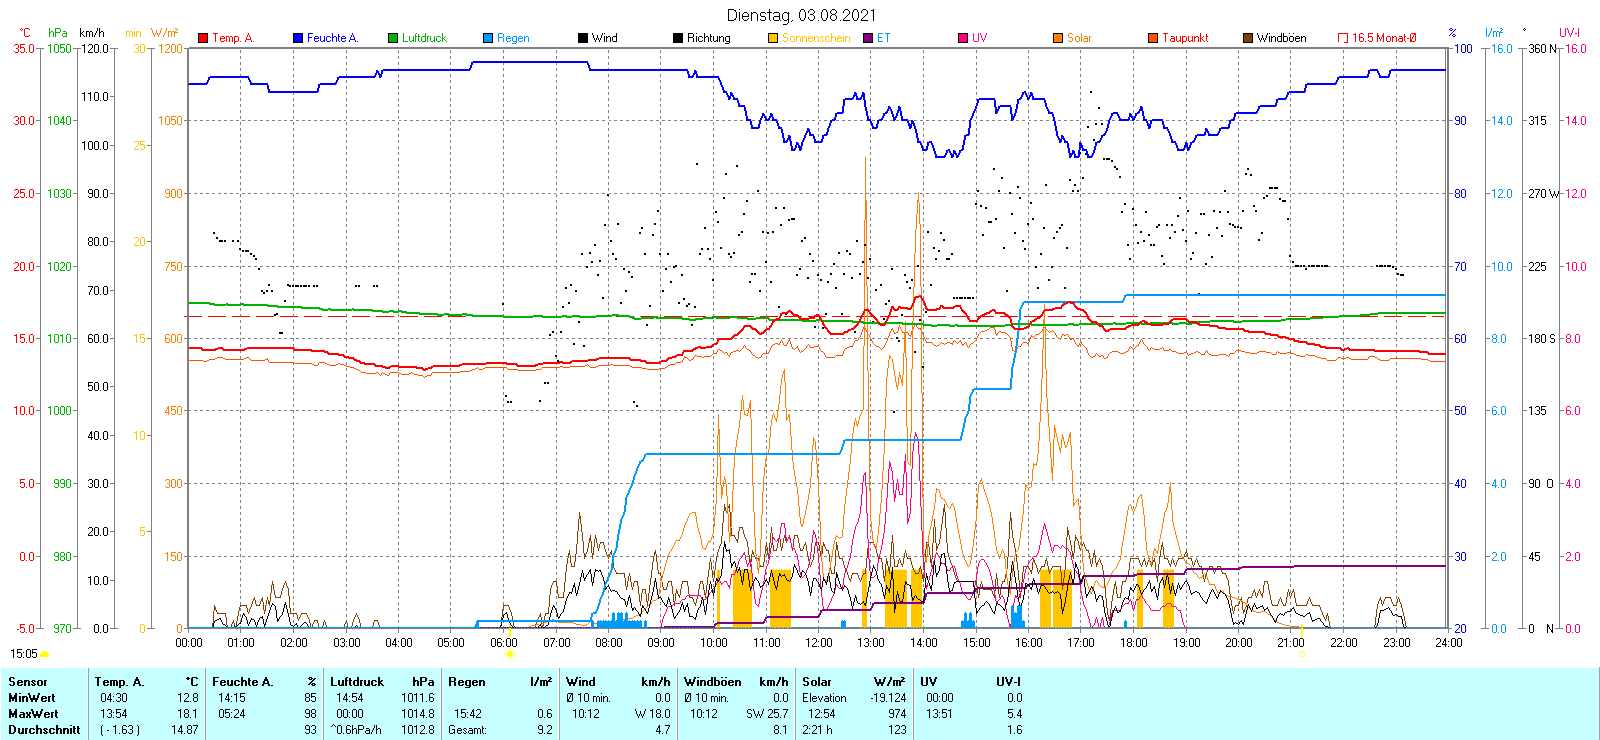The height and width of the screenshot is (740, 1600).
Task: Click the Richtung legend label
Action: (x=708, y=38)
